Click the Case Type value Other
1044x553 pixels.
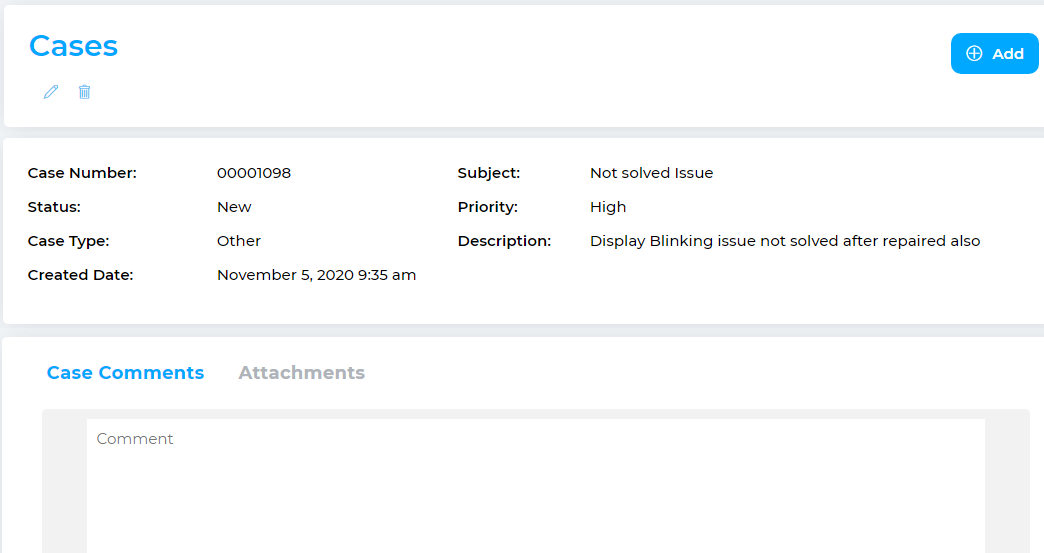click(x=239, y=241)
